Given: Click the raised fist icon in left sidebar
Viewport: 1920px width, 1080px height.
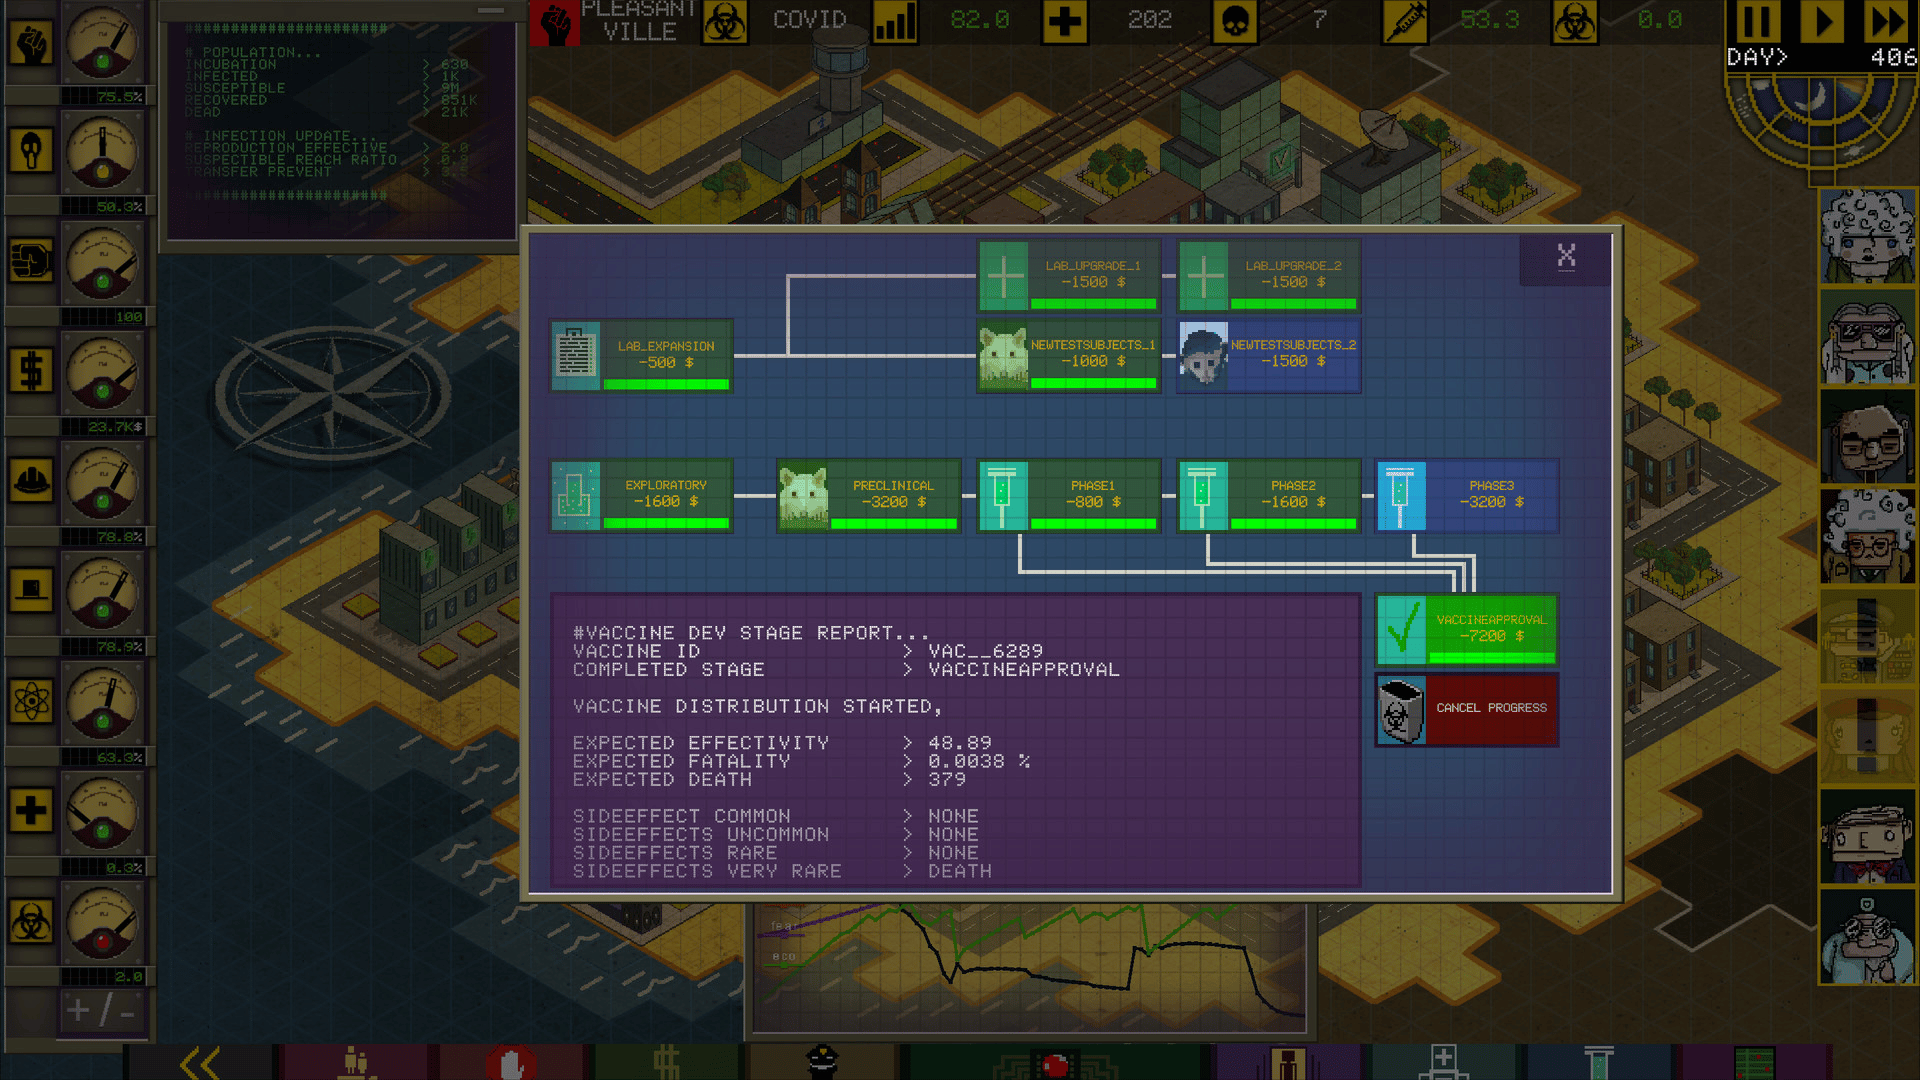Looking at the screenshot, I should coord(31,43).
